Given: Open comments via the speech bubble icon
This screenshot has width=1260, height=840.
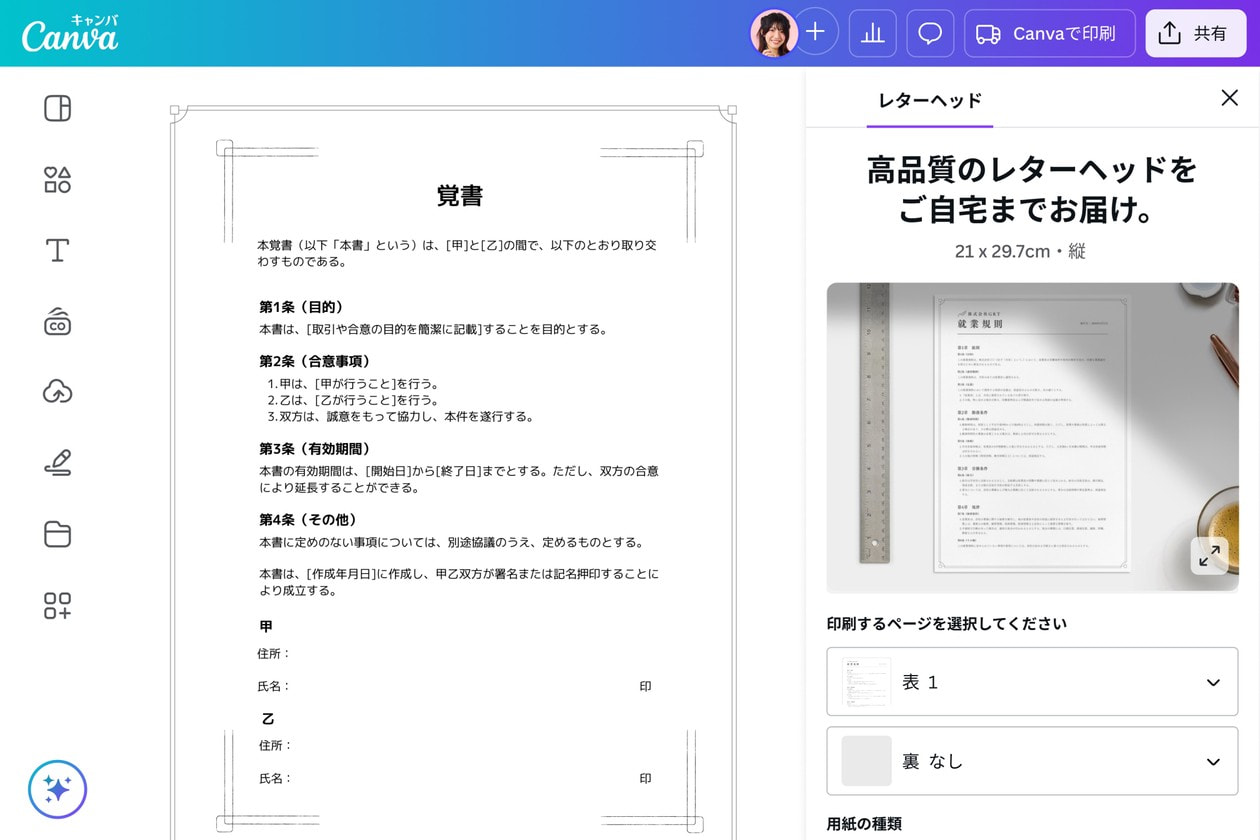Looking at the screenshot, I should pyautogui.click(x=930, y=33).
